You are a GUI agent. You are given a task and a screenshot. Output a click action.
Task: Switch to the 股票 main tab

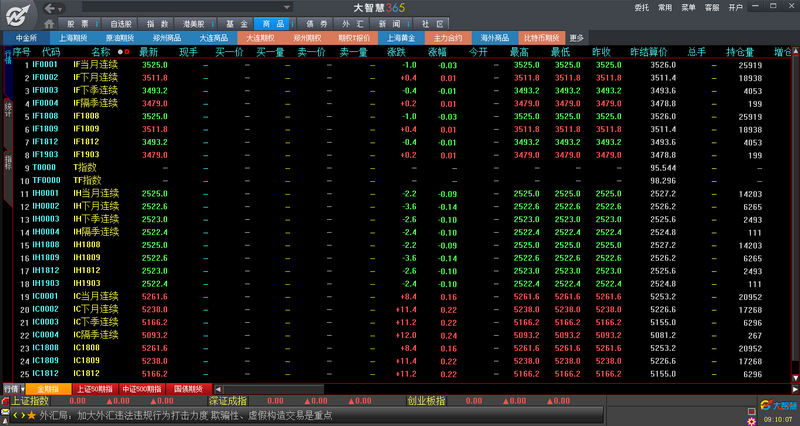[78, 24]
